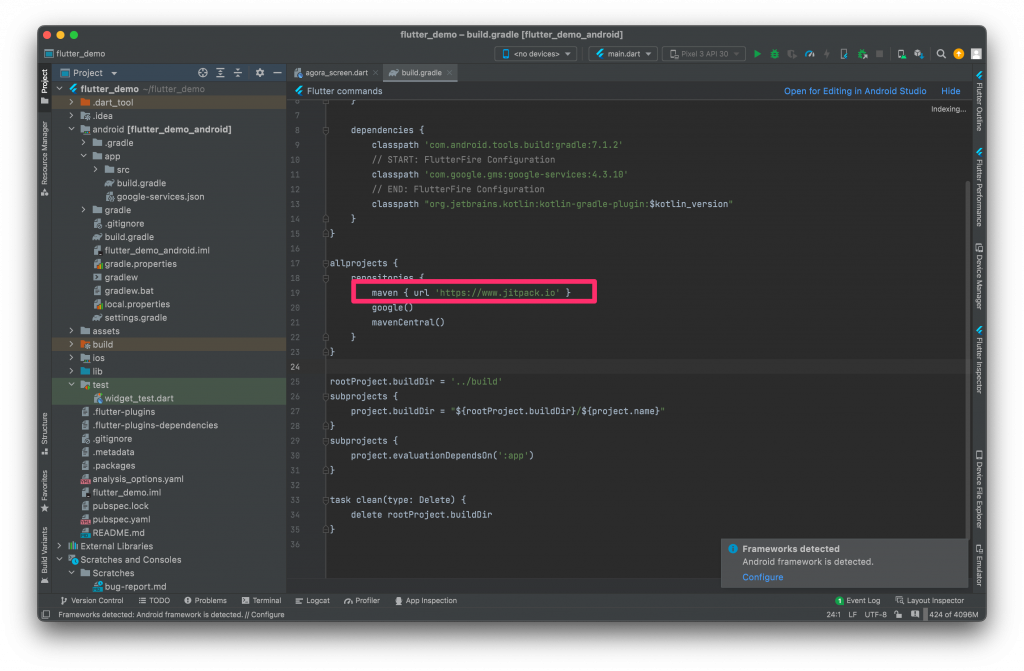The image size is (1024, 671).
Task: Toggle read-only lock icon in status bar
Action: coord(899,615)
